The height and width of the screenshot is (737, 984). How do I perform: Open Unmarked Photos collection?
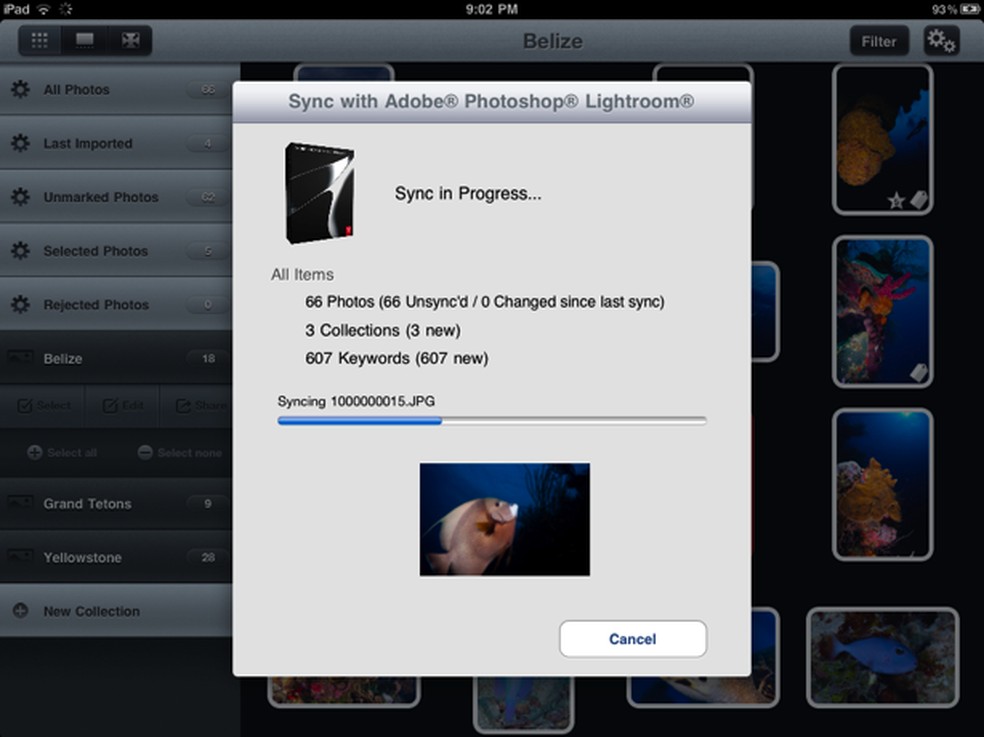(116, 197)
